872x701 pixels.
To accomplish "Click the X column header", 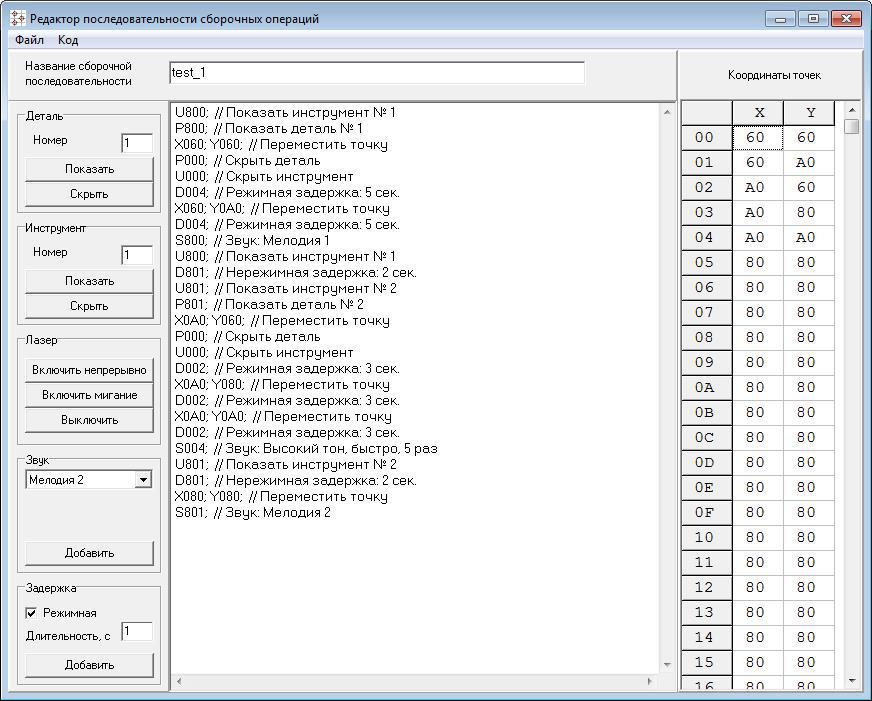I will pos(759,113).
